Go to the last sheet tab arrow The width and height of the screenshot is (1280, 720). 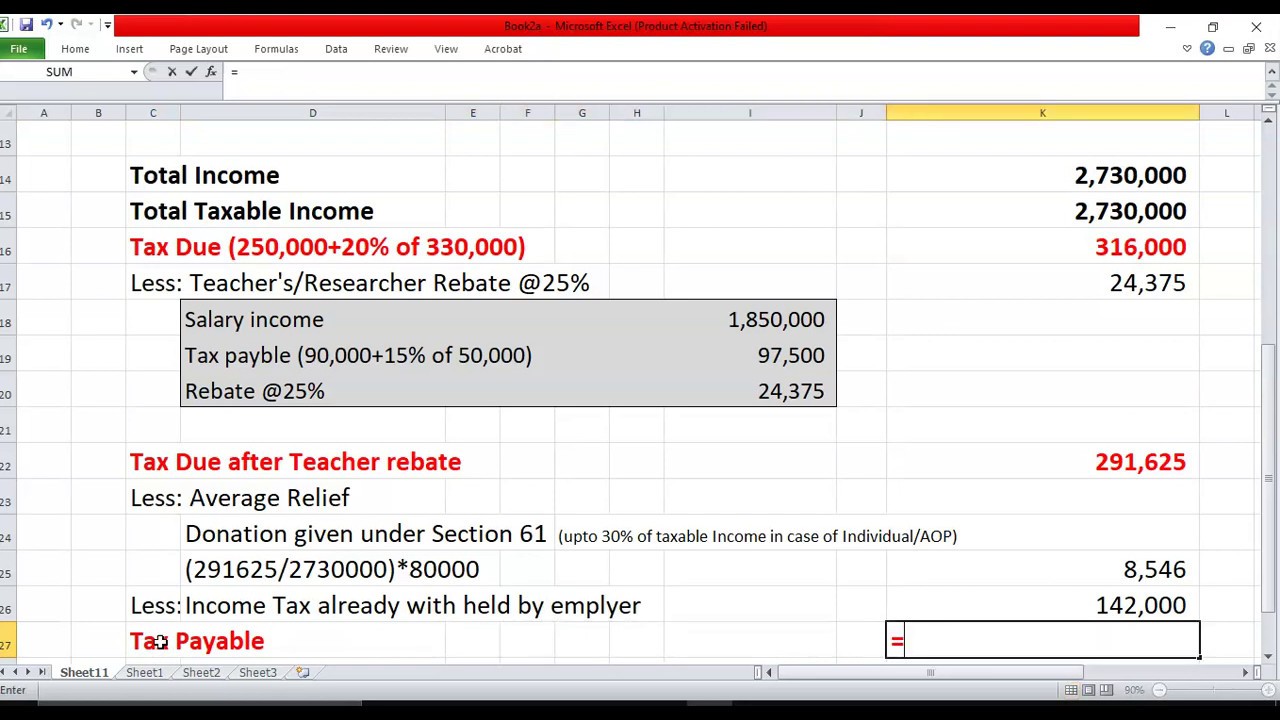tap(41, 673)
